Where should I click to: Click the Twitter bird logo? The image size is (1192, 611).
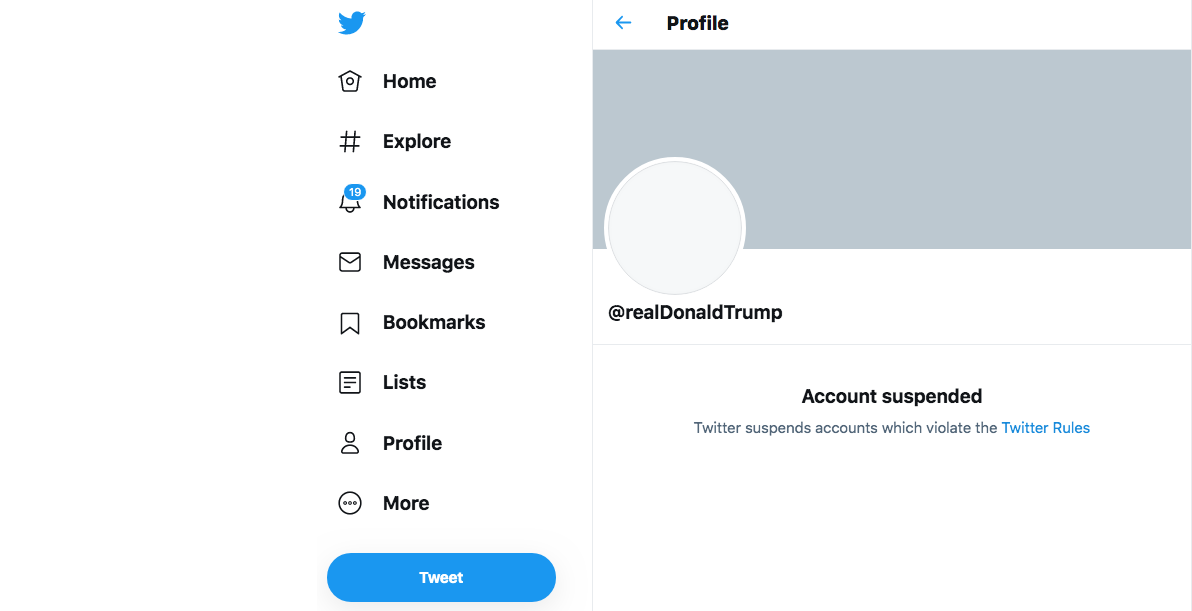[352, 23]
